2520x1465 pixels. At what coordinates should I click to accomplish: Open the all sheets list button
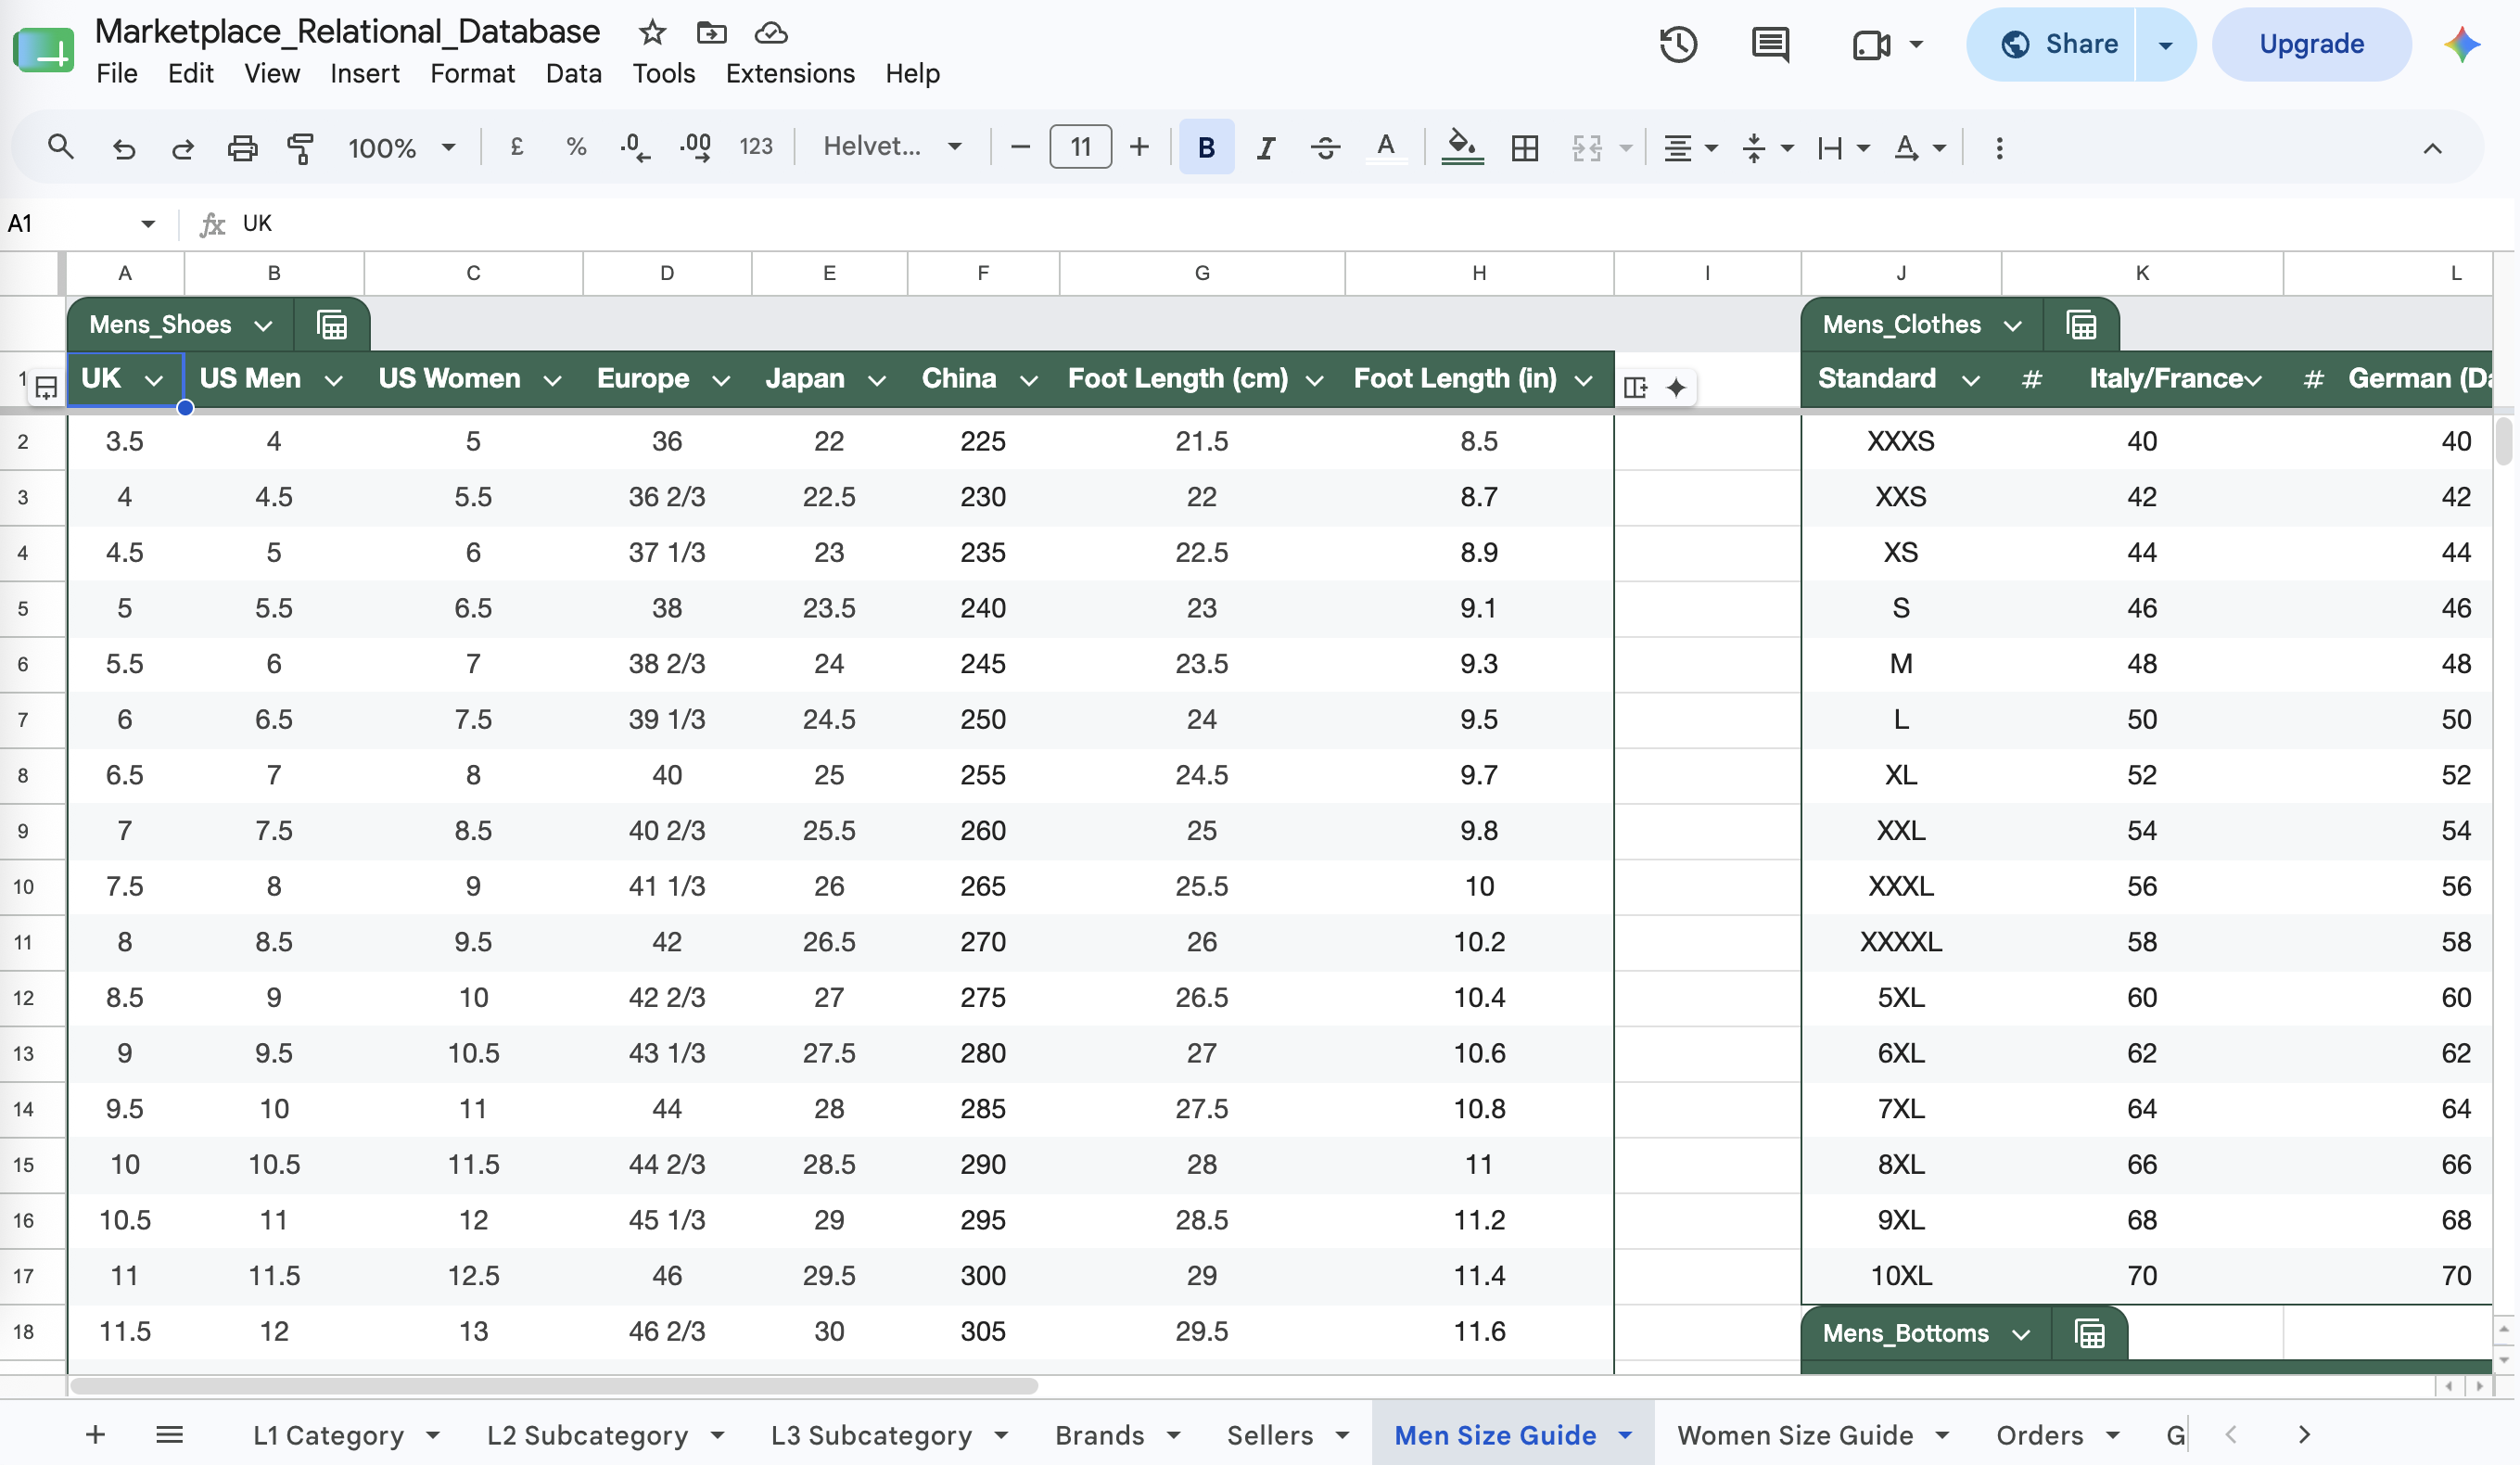[x=170, y=1435]
